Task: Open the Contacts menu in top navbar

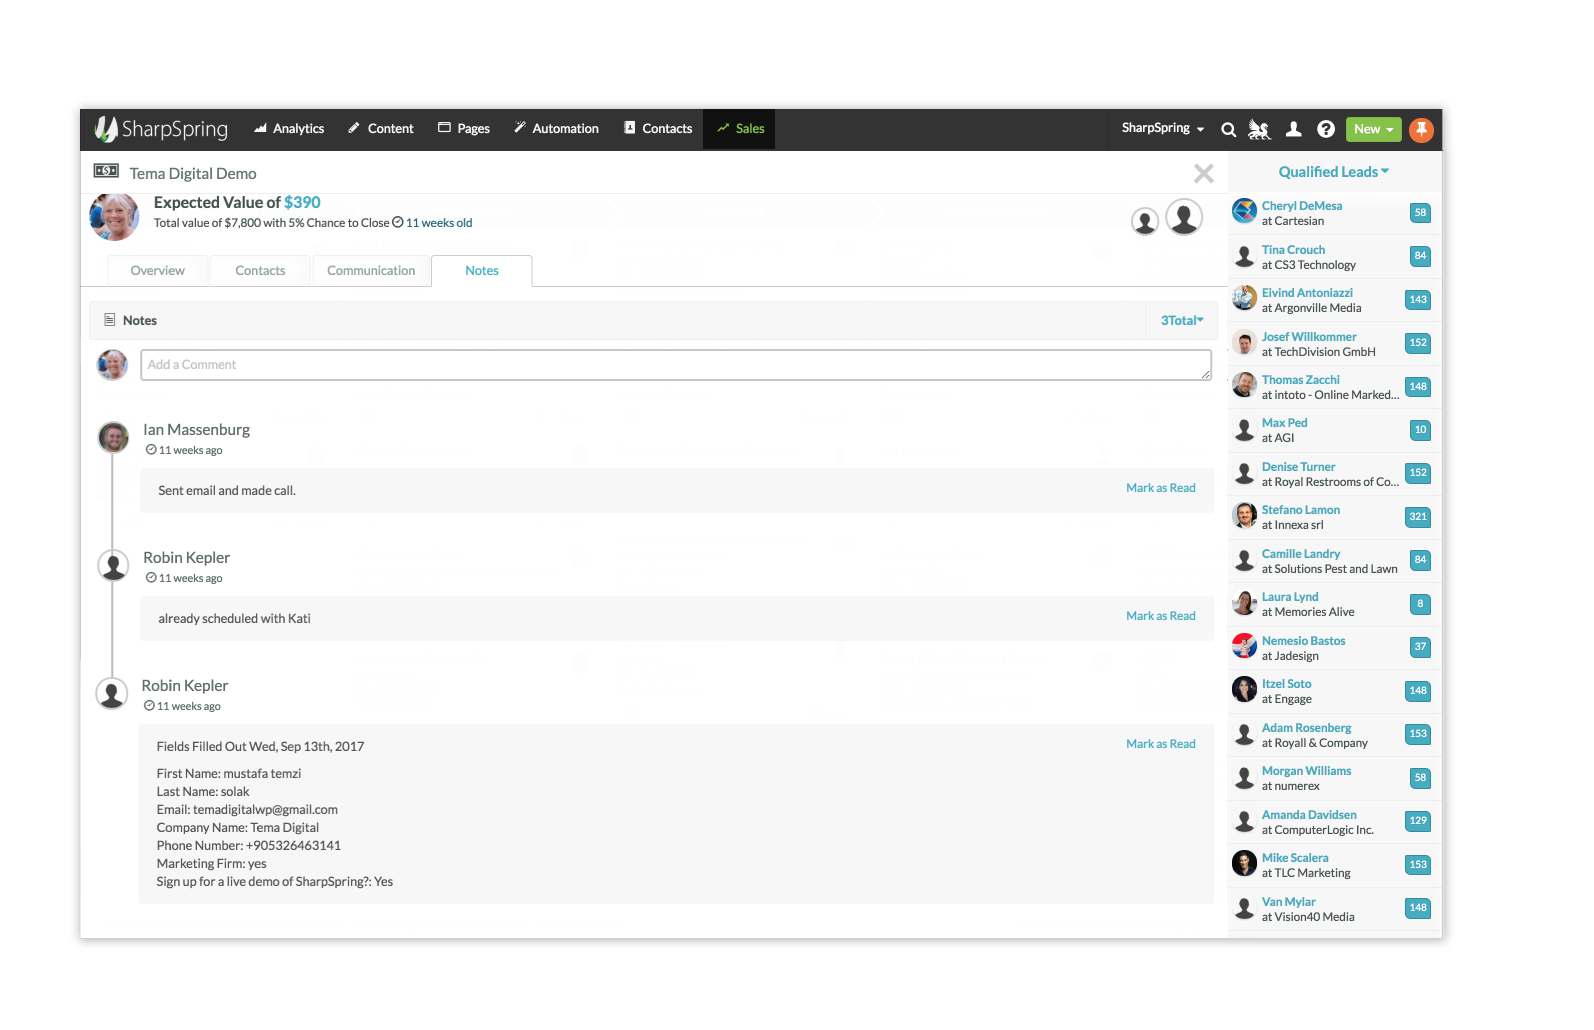Action: (658, 129)
